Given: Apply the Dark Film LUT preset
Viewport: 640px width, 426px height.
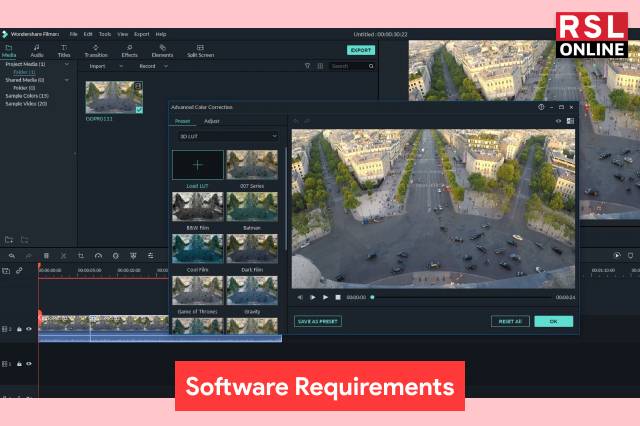Looking at the screenshot, I should [252, 248].
